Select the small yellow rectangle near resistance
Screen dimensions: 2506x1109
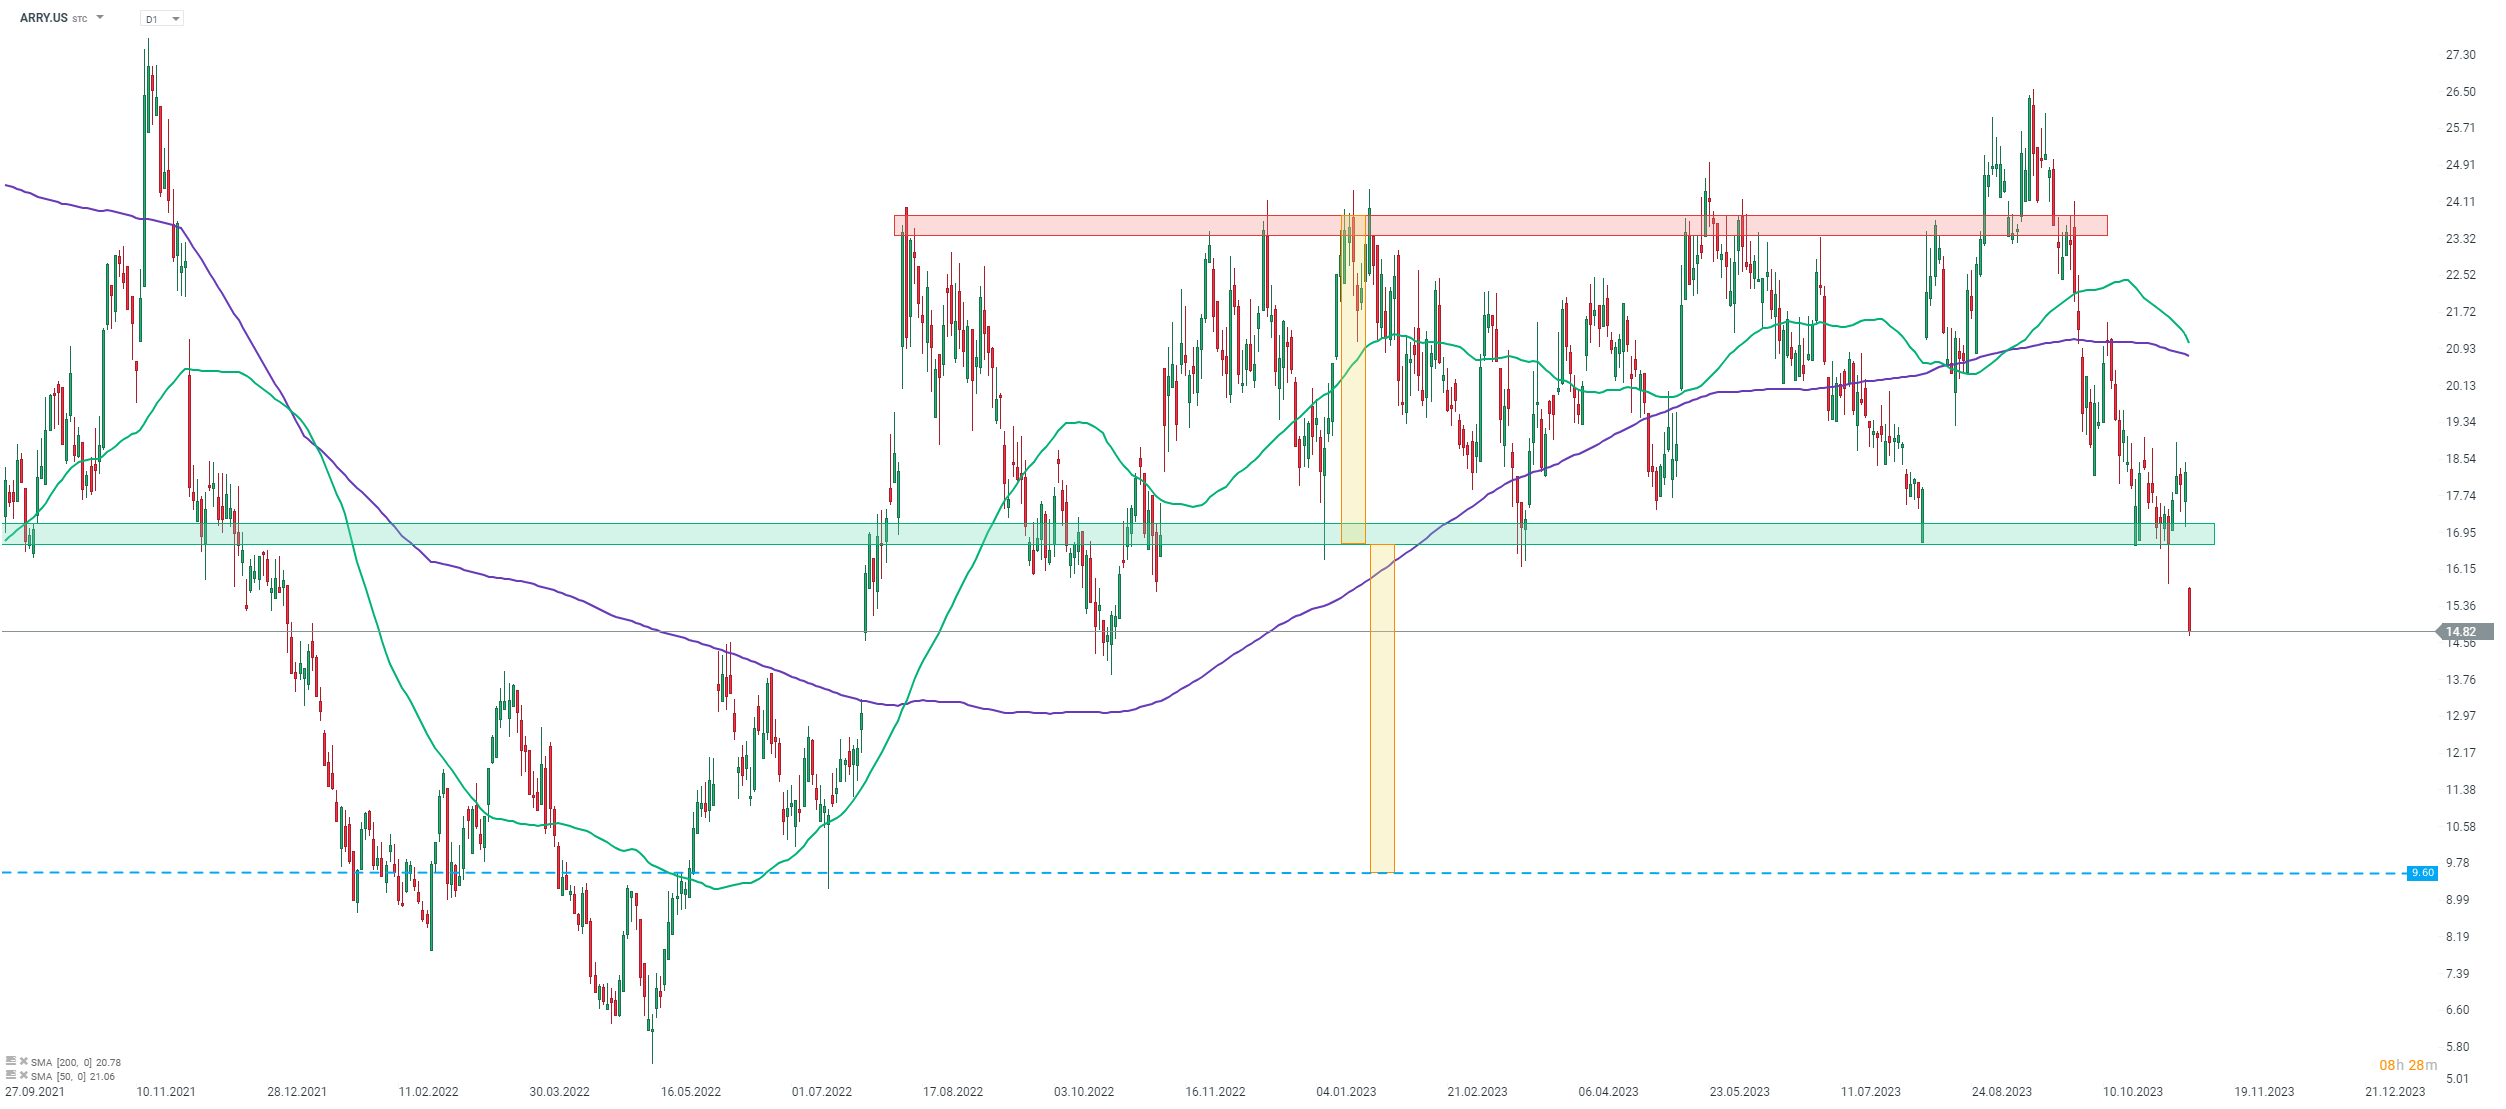coord(1353,440)
